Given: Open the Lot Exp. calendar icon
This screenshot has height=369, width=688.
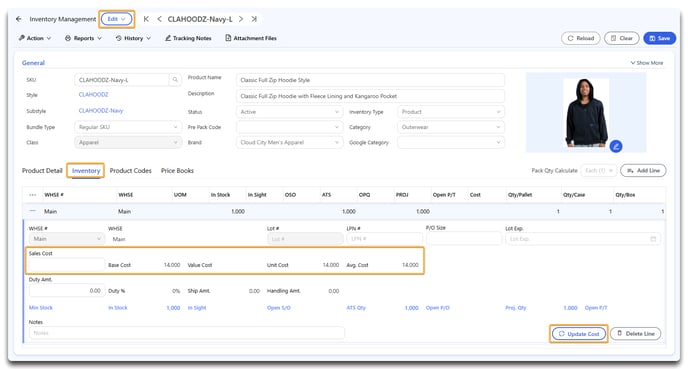Looking at the screenshot, I should click(653, 239).
